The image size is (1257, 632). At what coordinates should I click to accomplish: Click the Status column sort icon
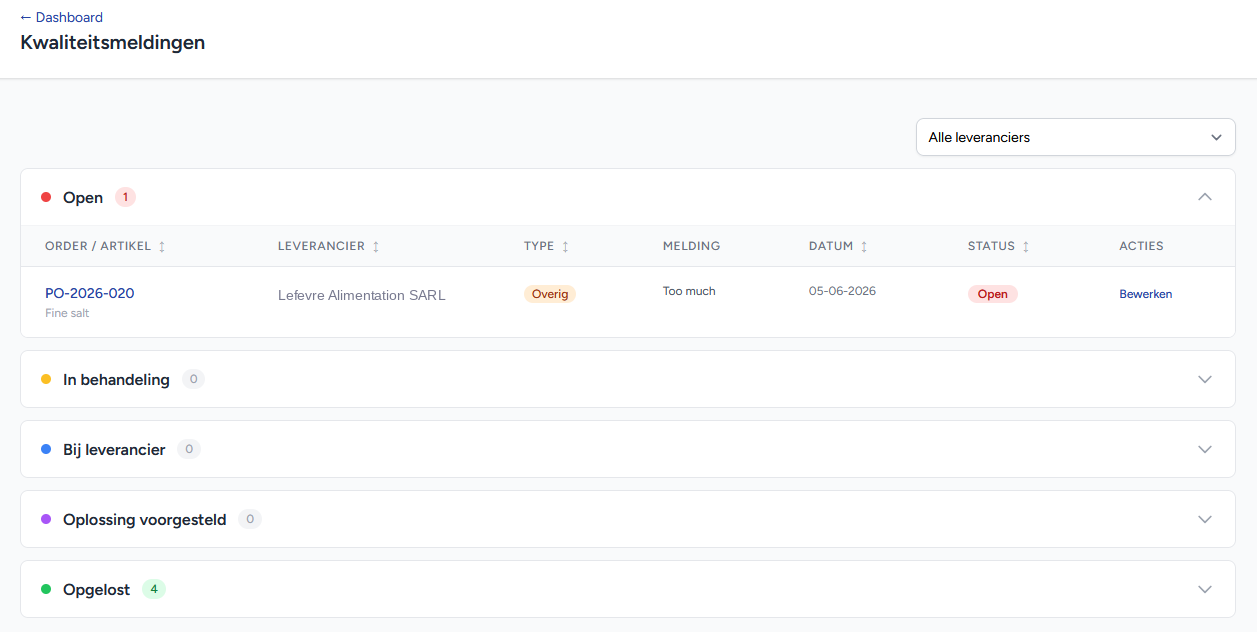click(x=1026, y=247)
